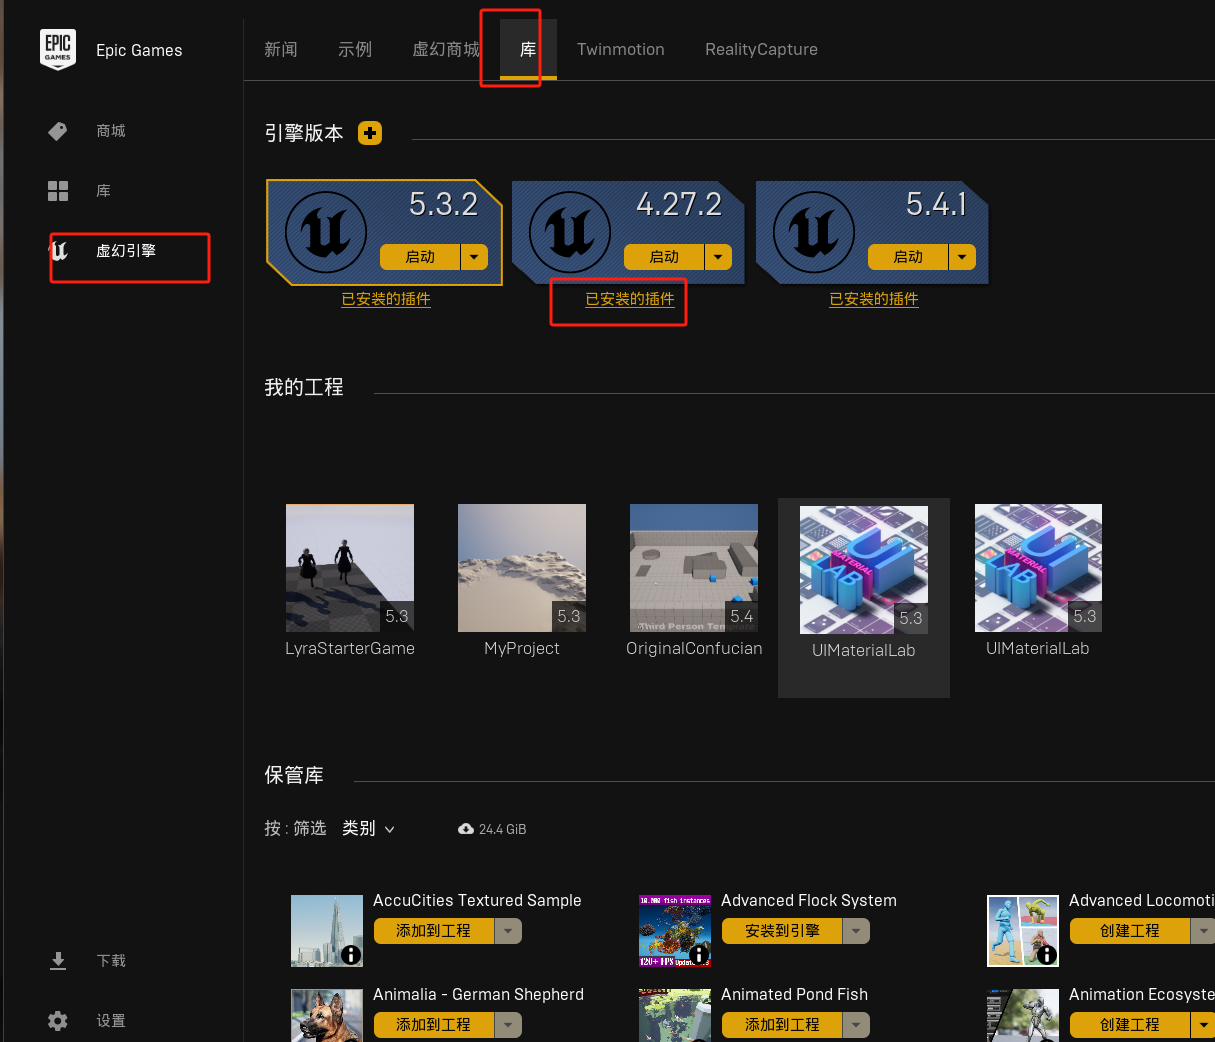Click the Unreal logo on the 5.3.2 card
This screenshot has height=1042, width=1215.
click(x=326, y=232)
